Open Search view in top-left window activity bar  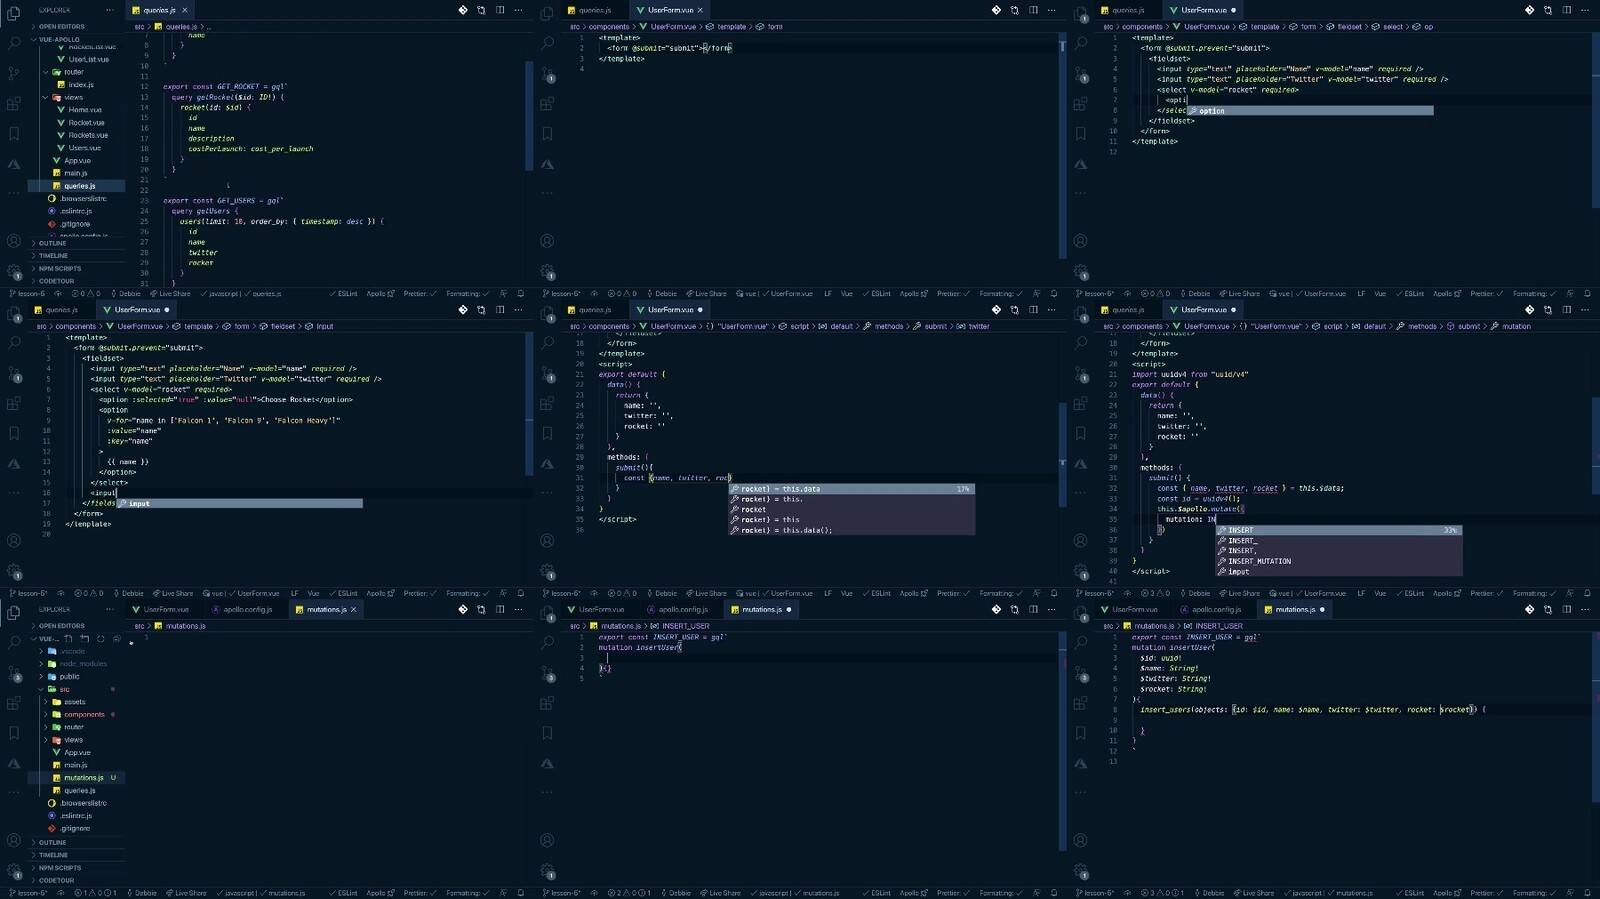click(14, 43)
